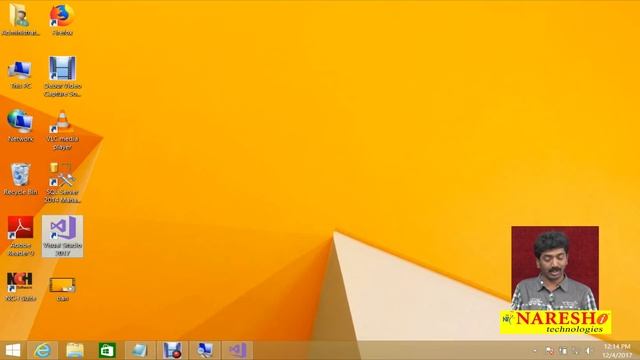640x360 pixels.
Task: Show hidden icons in the system tray
Action: (x=535, y=351)
